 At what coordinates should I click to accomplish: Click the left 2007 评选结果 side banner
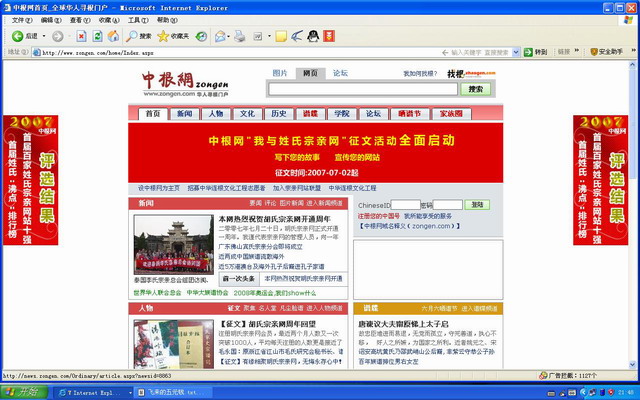pos(31,180)
